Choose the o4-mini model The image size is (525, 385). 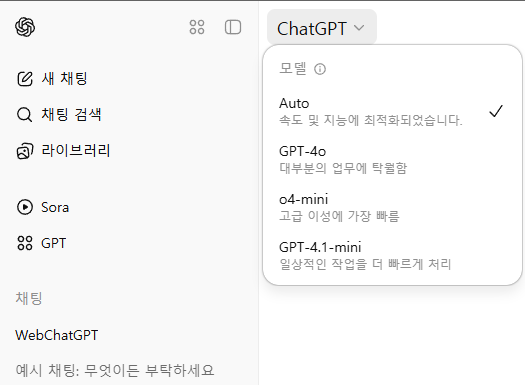tap(392, 207)
